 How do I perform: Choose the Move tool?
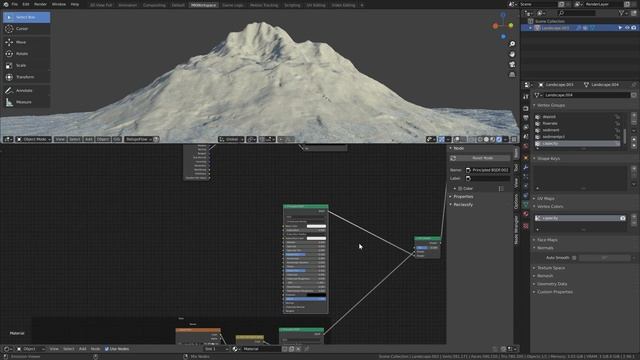click(x=27, y=42)
